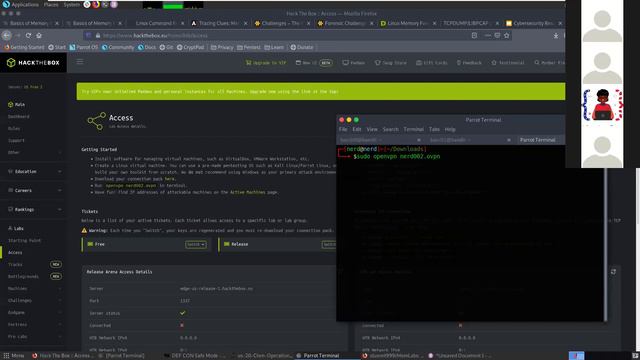The height and width of the screenshot is (360, 640).
Task: Open the Feedback header link
Action: tap(469, 63)
